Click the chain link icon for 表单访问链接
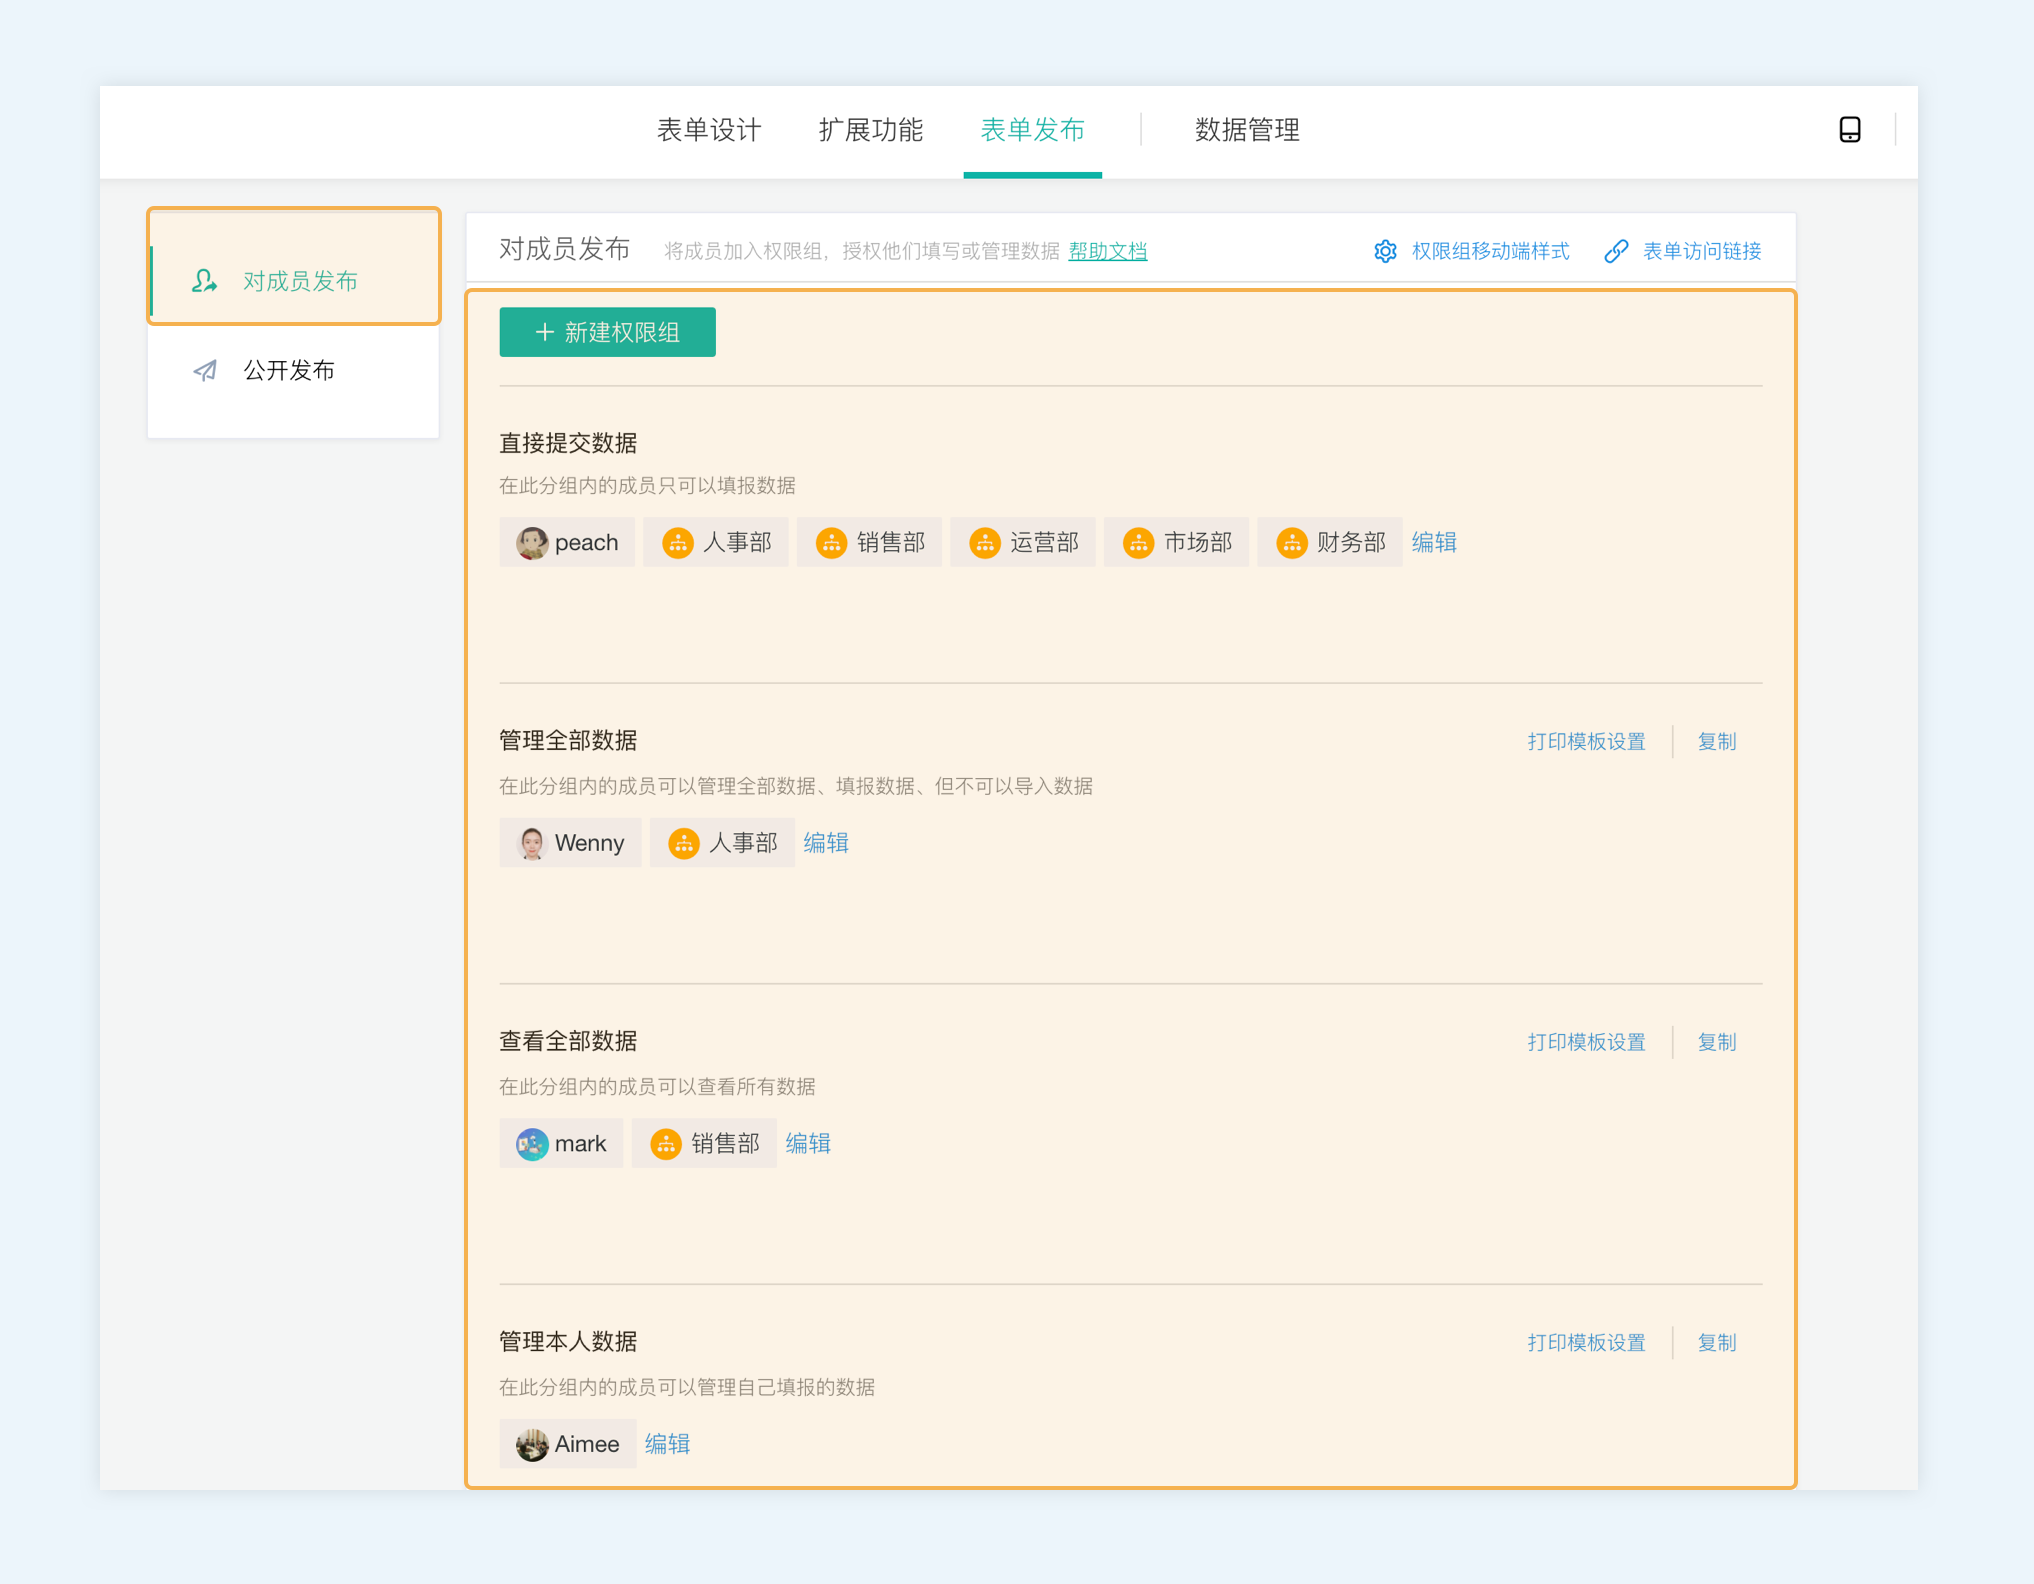This screenshot has width=2034, height=1584. (x=1616, y=251)
